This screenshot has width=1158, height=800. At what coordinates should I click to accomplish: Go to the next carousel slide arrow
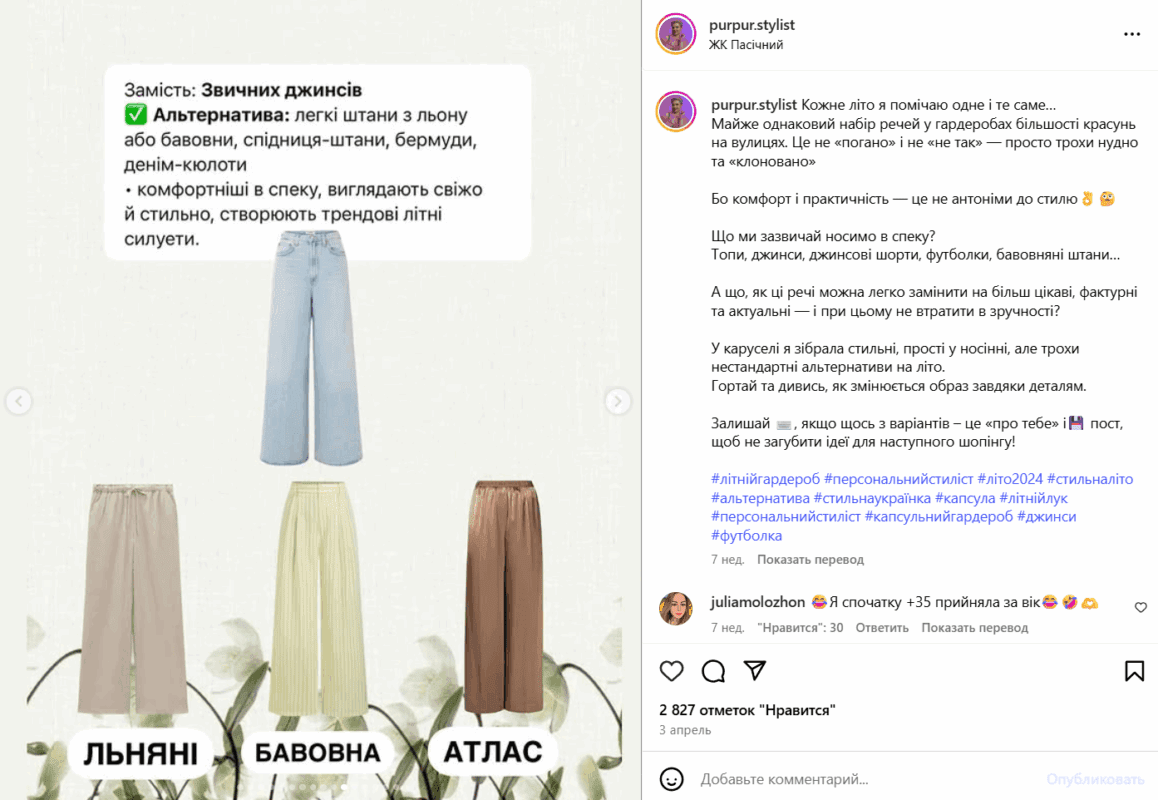pyautogui.click(x=617, y=401)
